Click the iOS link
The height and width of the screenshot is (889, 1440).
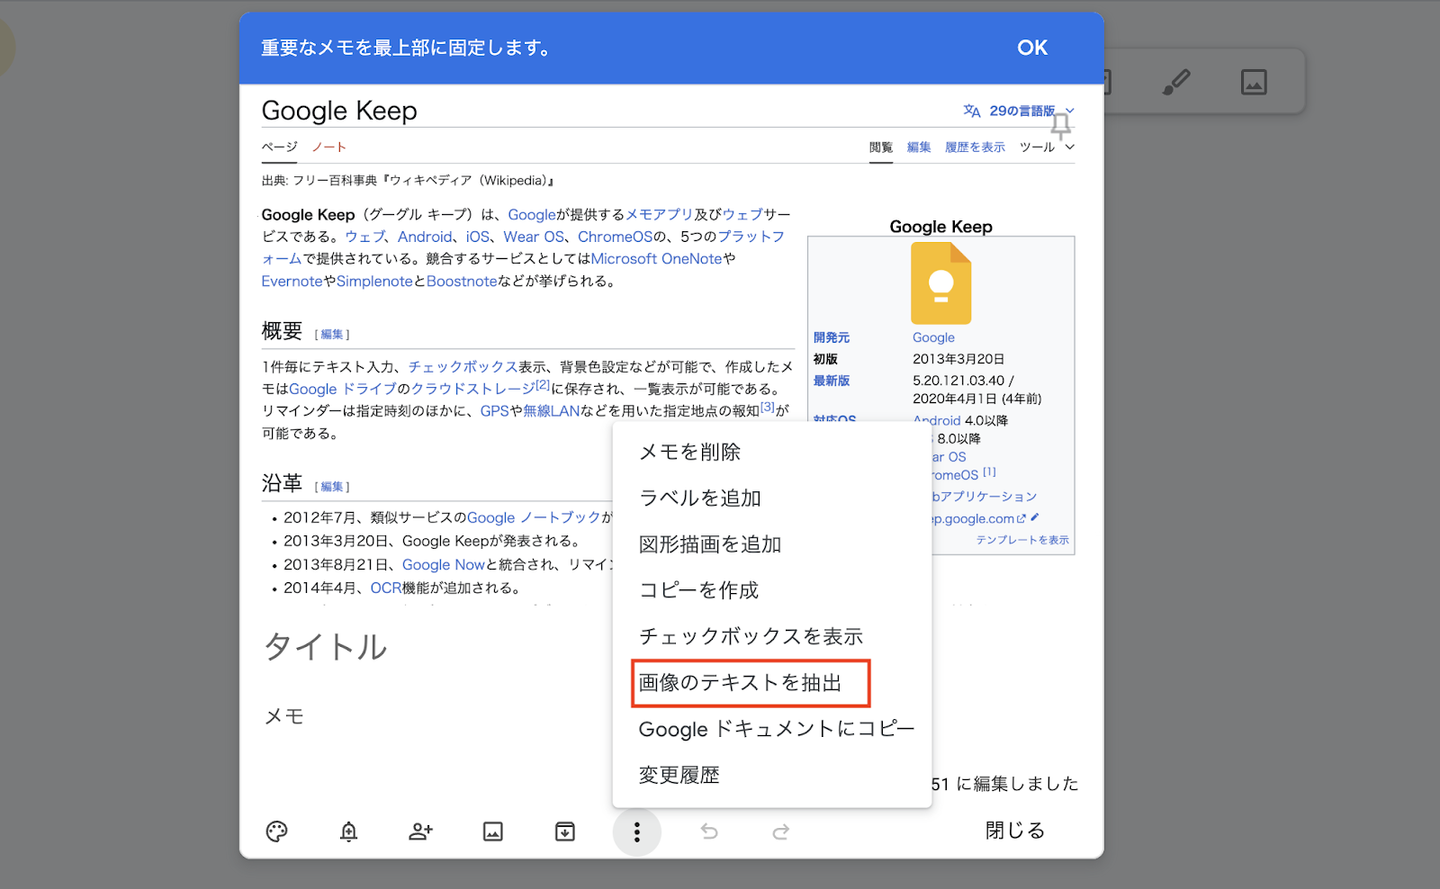click(x=478, y=236)
